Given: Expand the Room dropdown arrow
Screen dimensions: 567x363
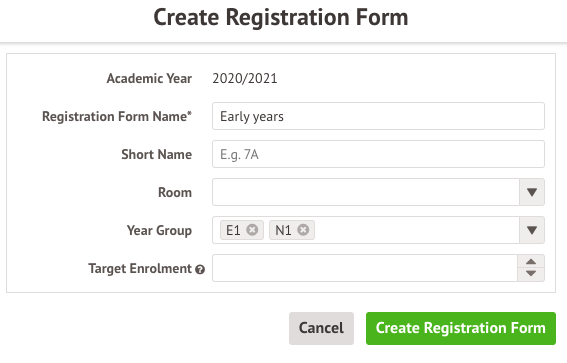Looking at the screenshot, I should [532, 192].
